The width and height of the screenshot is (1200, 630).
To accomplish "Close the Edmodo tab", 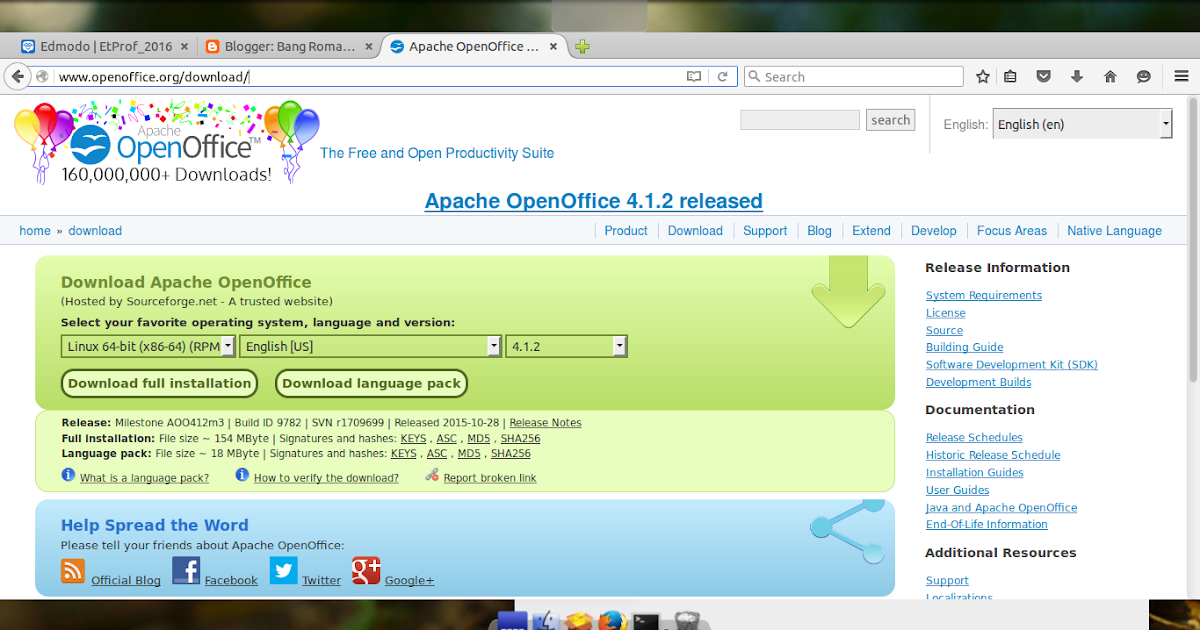I will pos(184,46).
